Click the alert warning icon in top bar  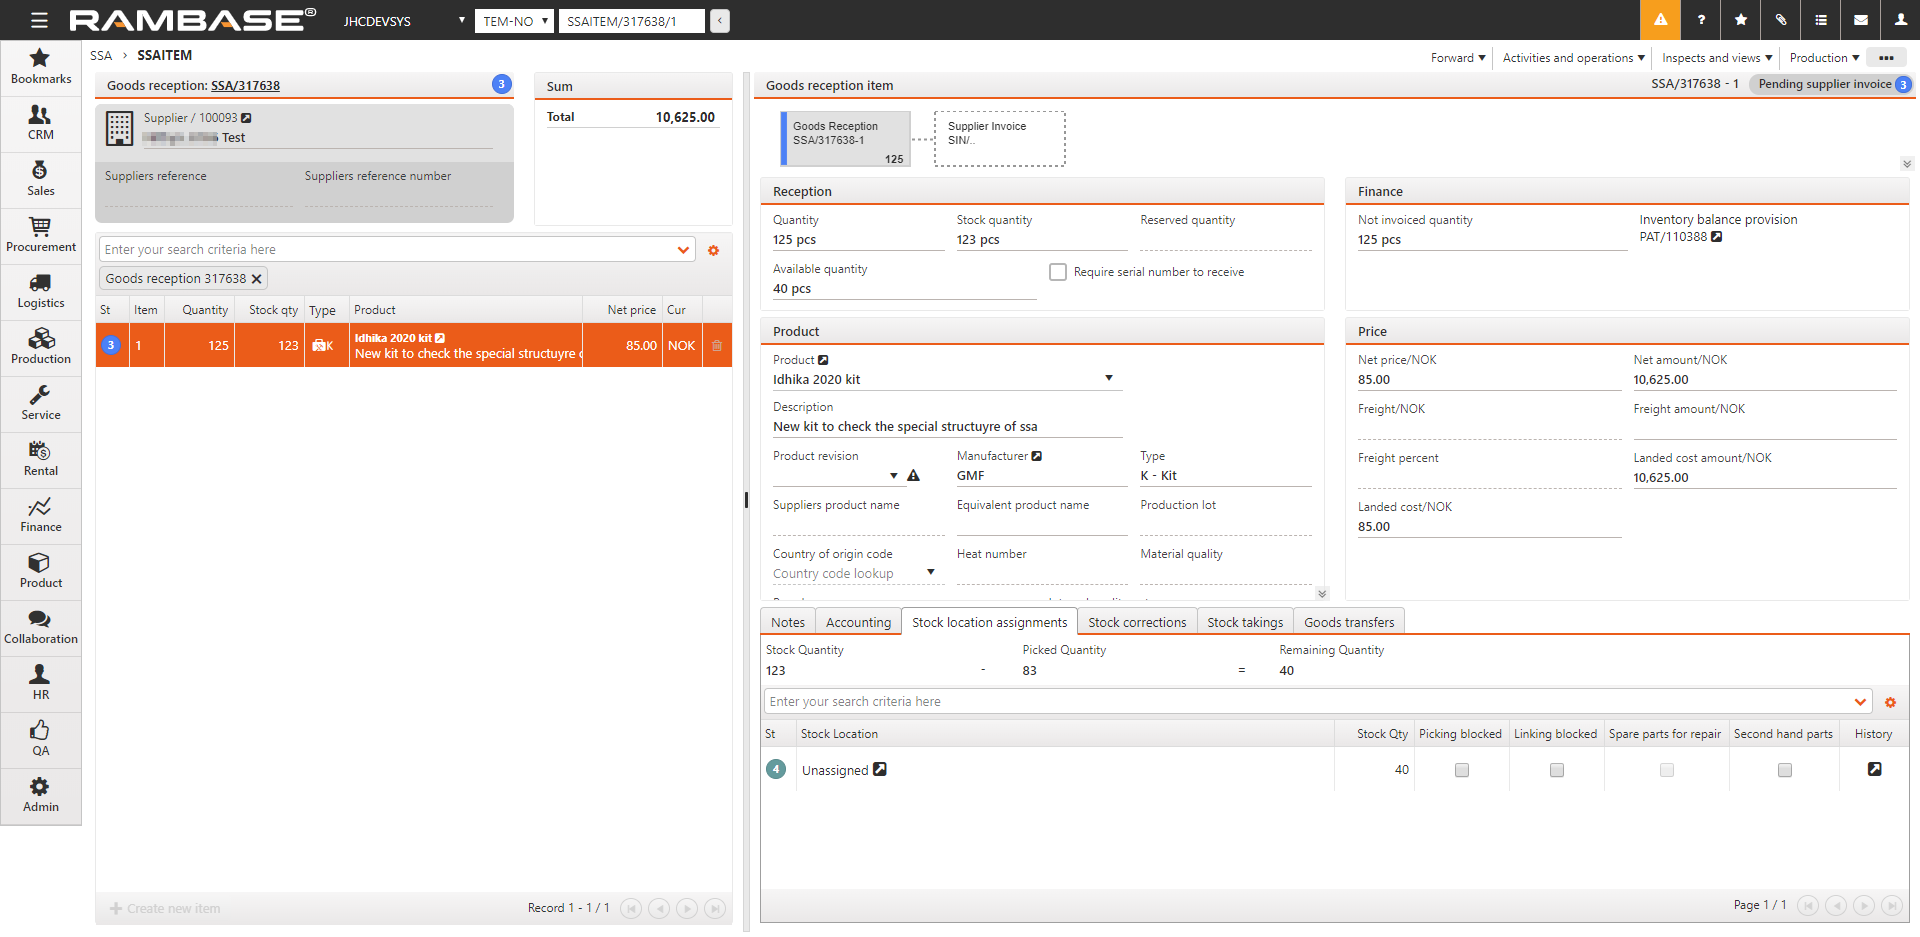tap(1660, 20)
